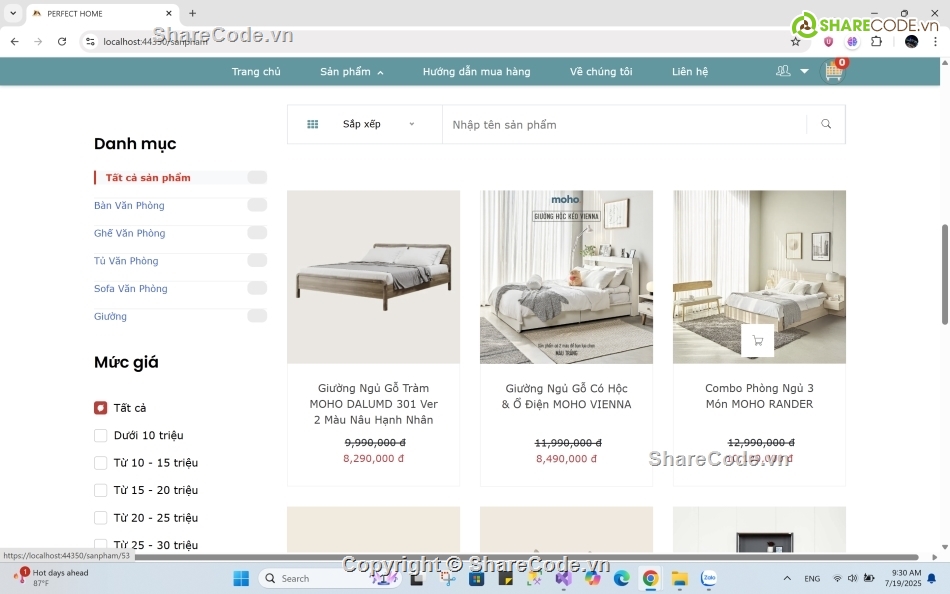Filter by "Bàn Văn Phòng" category
This screenshot has height=594, width=950.
pos(129,205)
